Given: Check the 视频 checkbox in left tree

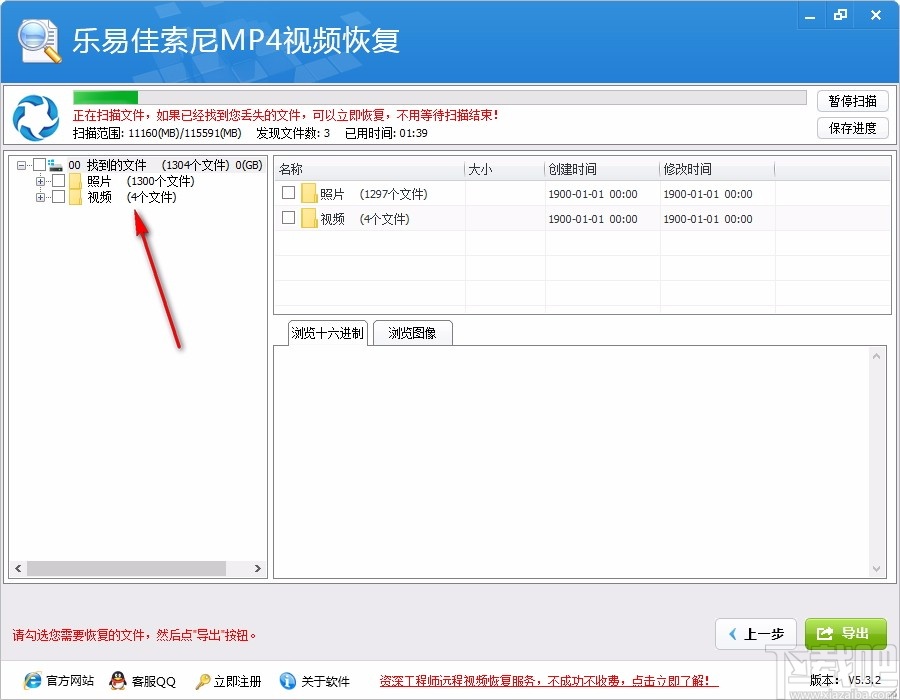Looking at the screenshot, I should (58, 197).
